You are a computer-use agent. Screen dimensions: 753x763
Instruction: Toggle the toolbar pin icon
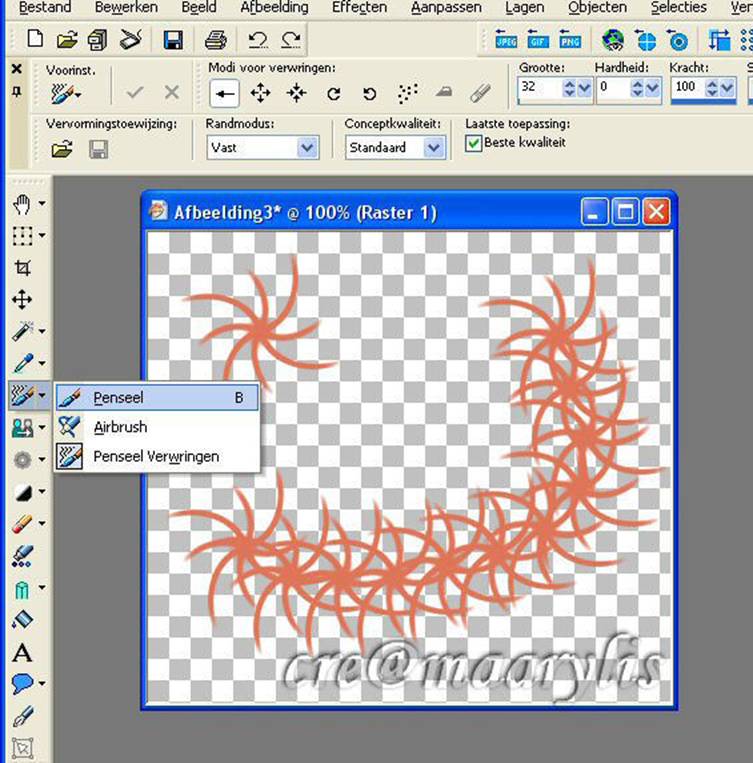[17, 91]
